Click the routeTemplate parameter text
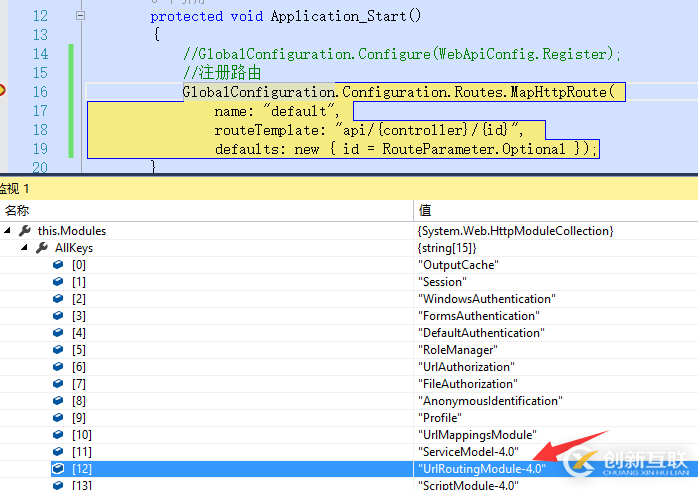This screenshot has height=490, width=698. pyautogui.click(x=369, y=130)
